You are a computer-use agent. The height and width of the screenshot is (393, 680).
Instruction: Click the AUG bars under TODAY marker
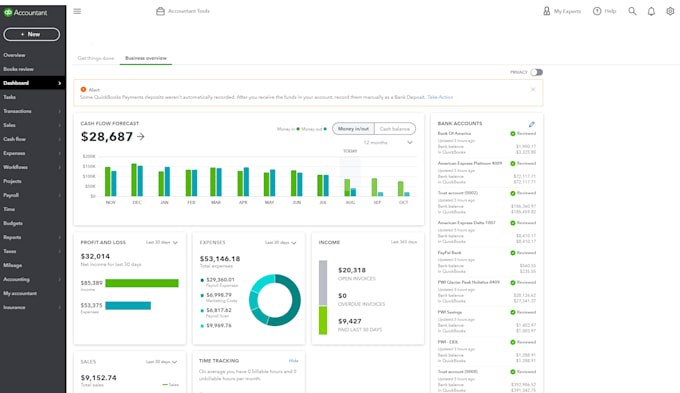[350, 187]
